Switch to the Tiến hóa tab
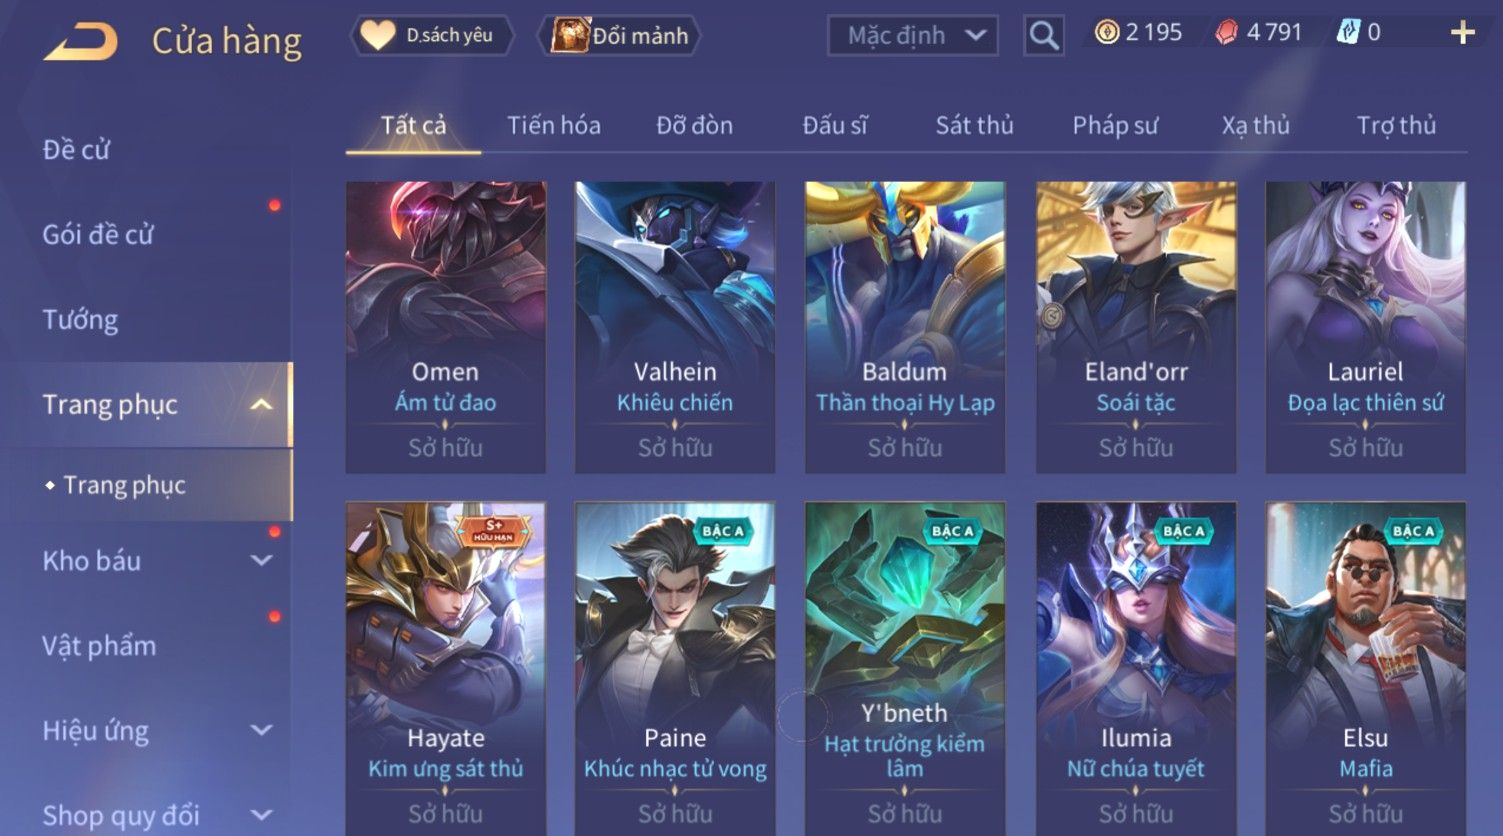This screenshot has height=836, width=1503. pos(553,125)
